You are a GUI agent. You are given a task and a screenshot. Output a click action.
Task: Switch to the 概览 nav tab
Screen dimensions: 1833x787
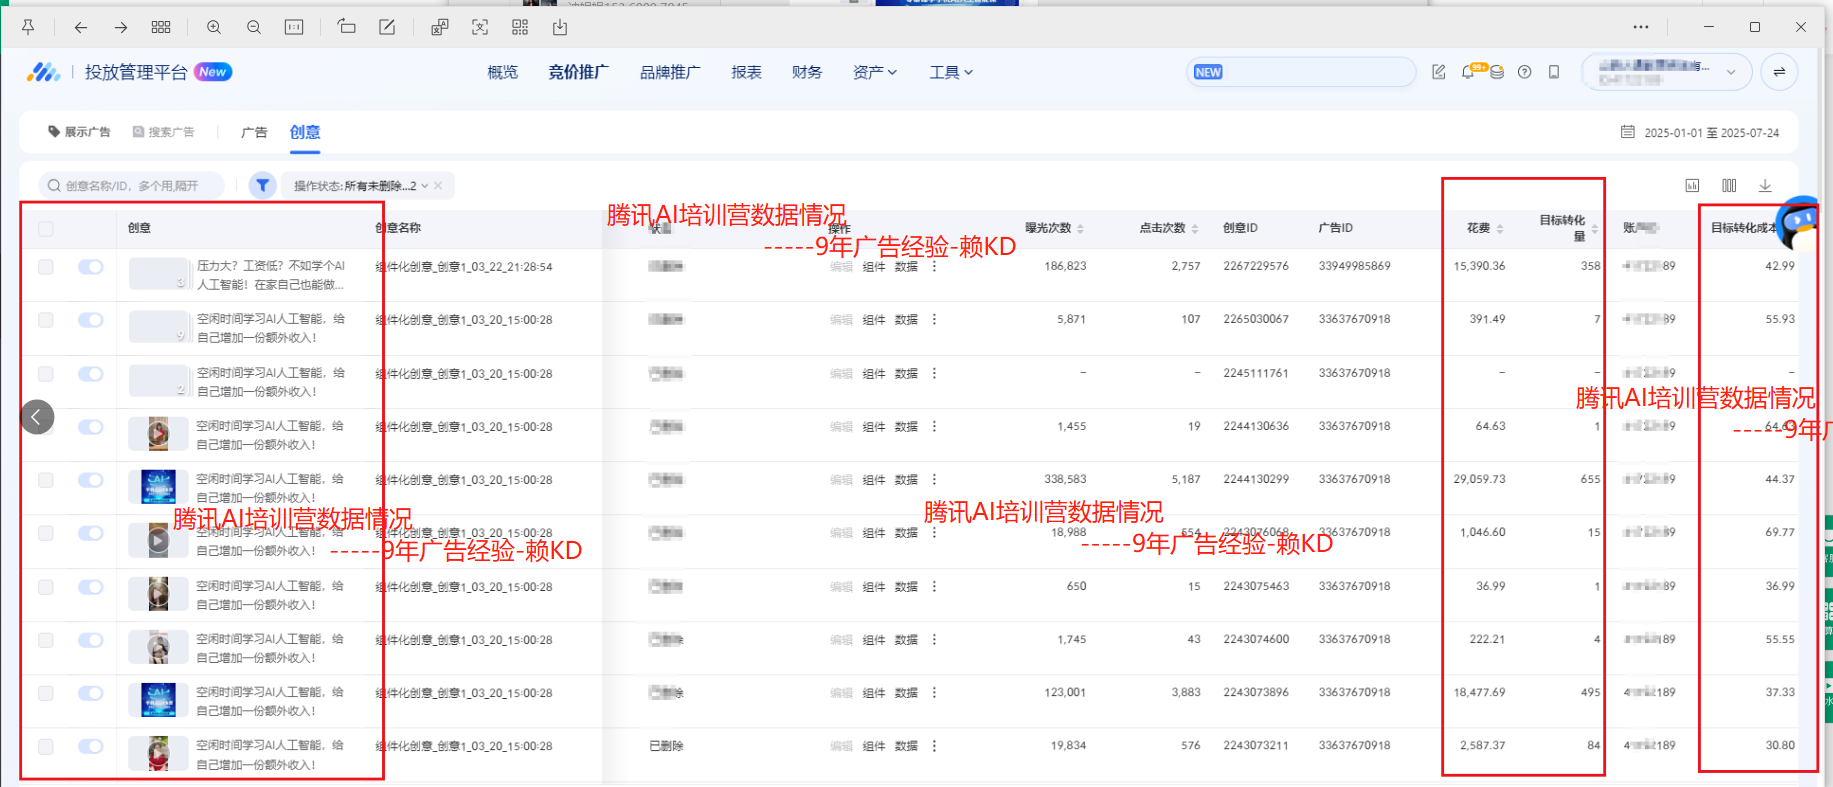(503, 72)
